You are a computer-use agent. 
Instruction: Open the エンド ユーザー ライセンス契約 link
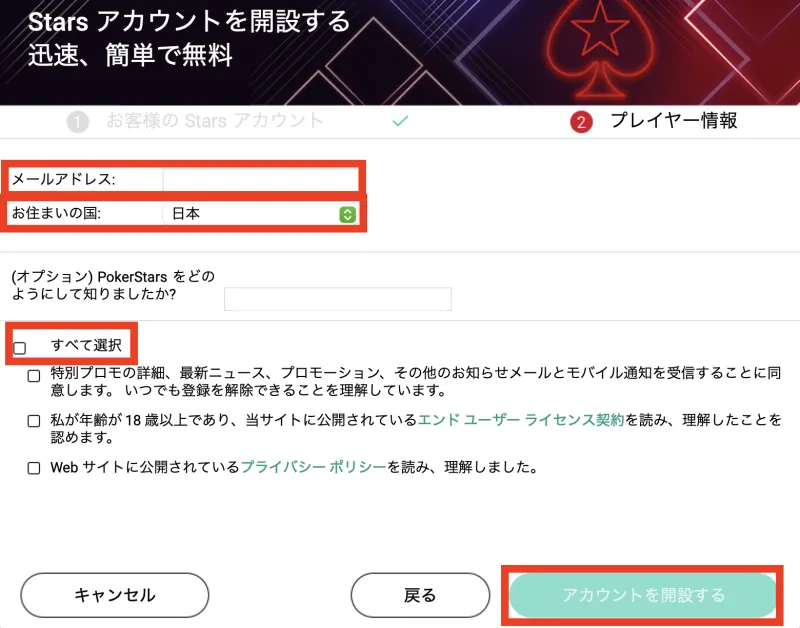pos(520,421)
